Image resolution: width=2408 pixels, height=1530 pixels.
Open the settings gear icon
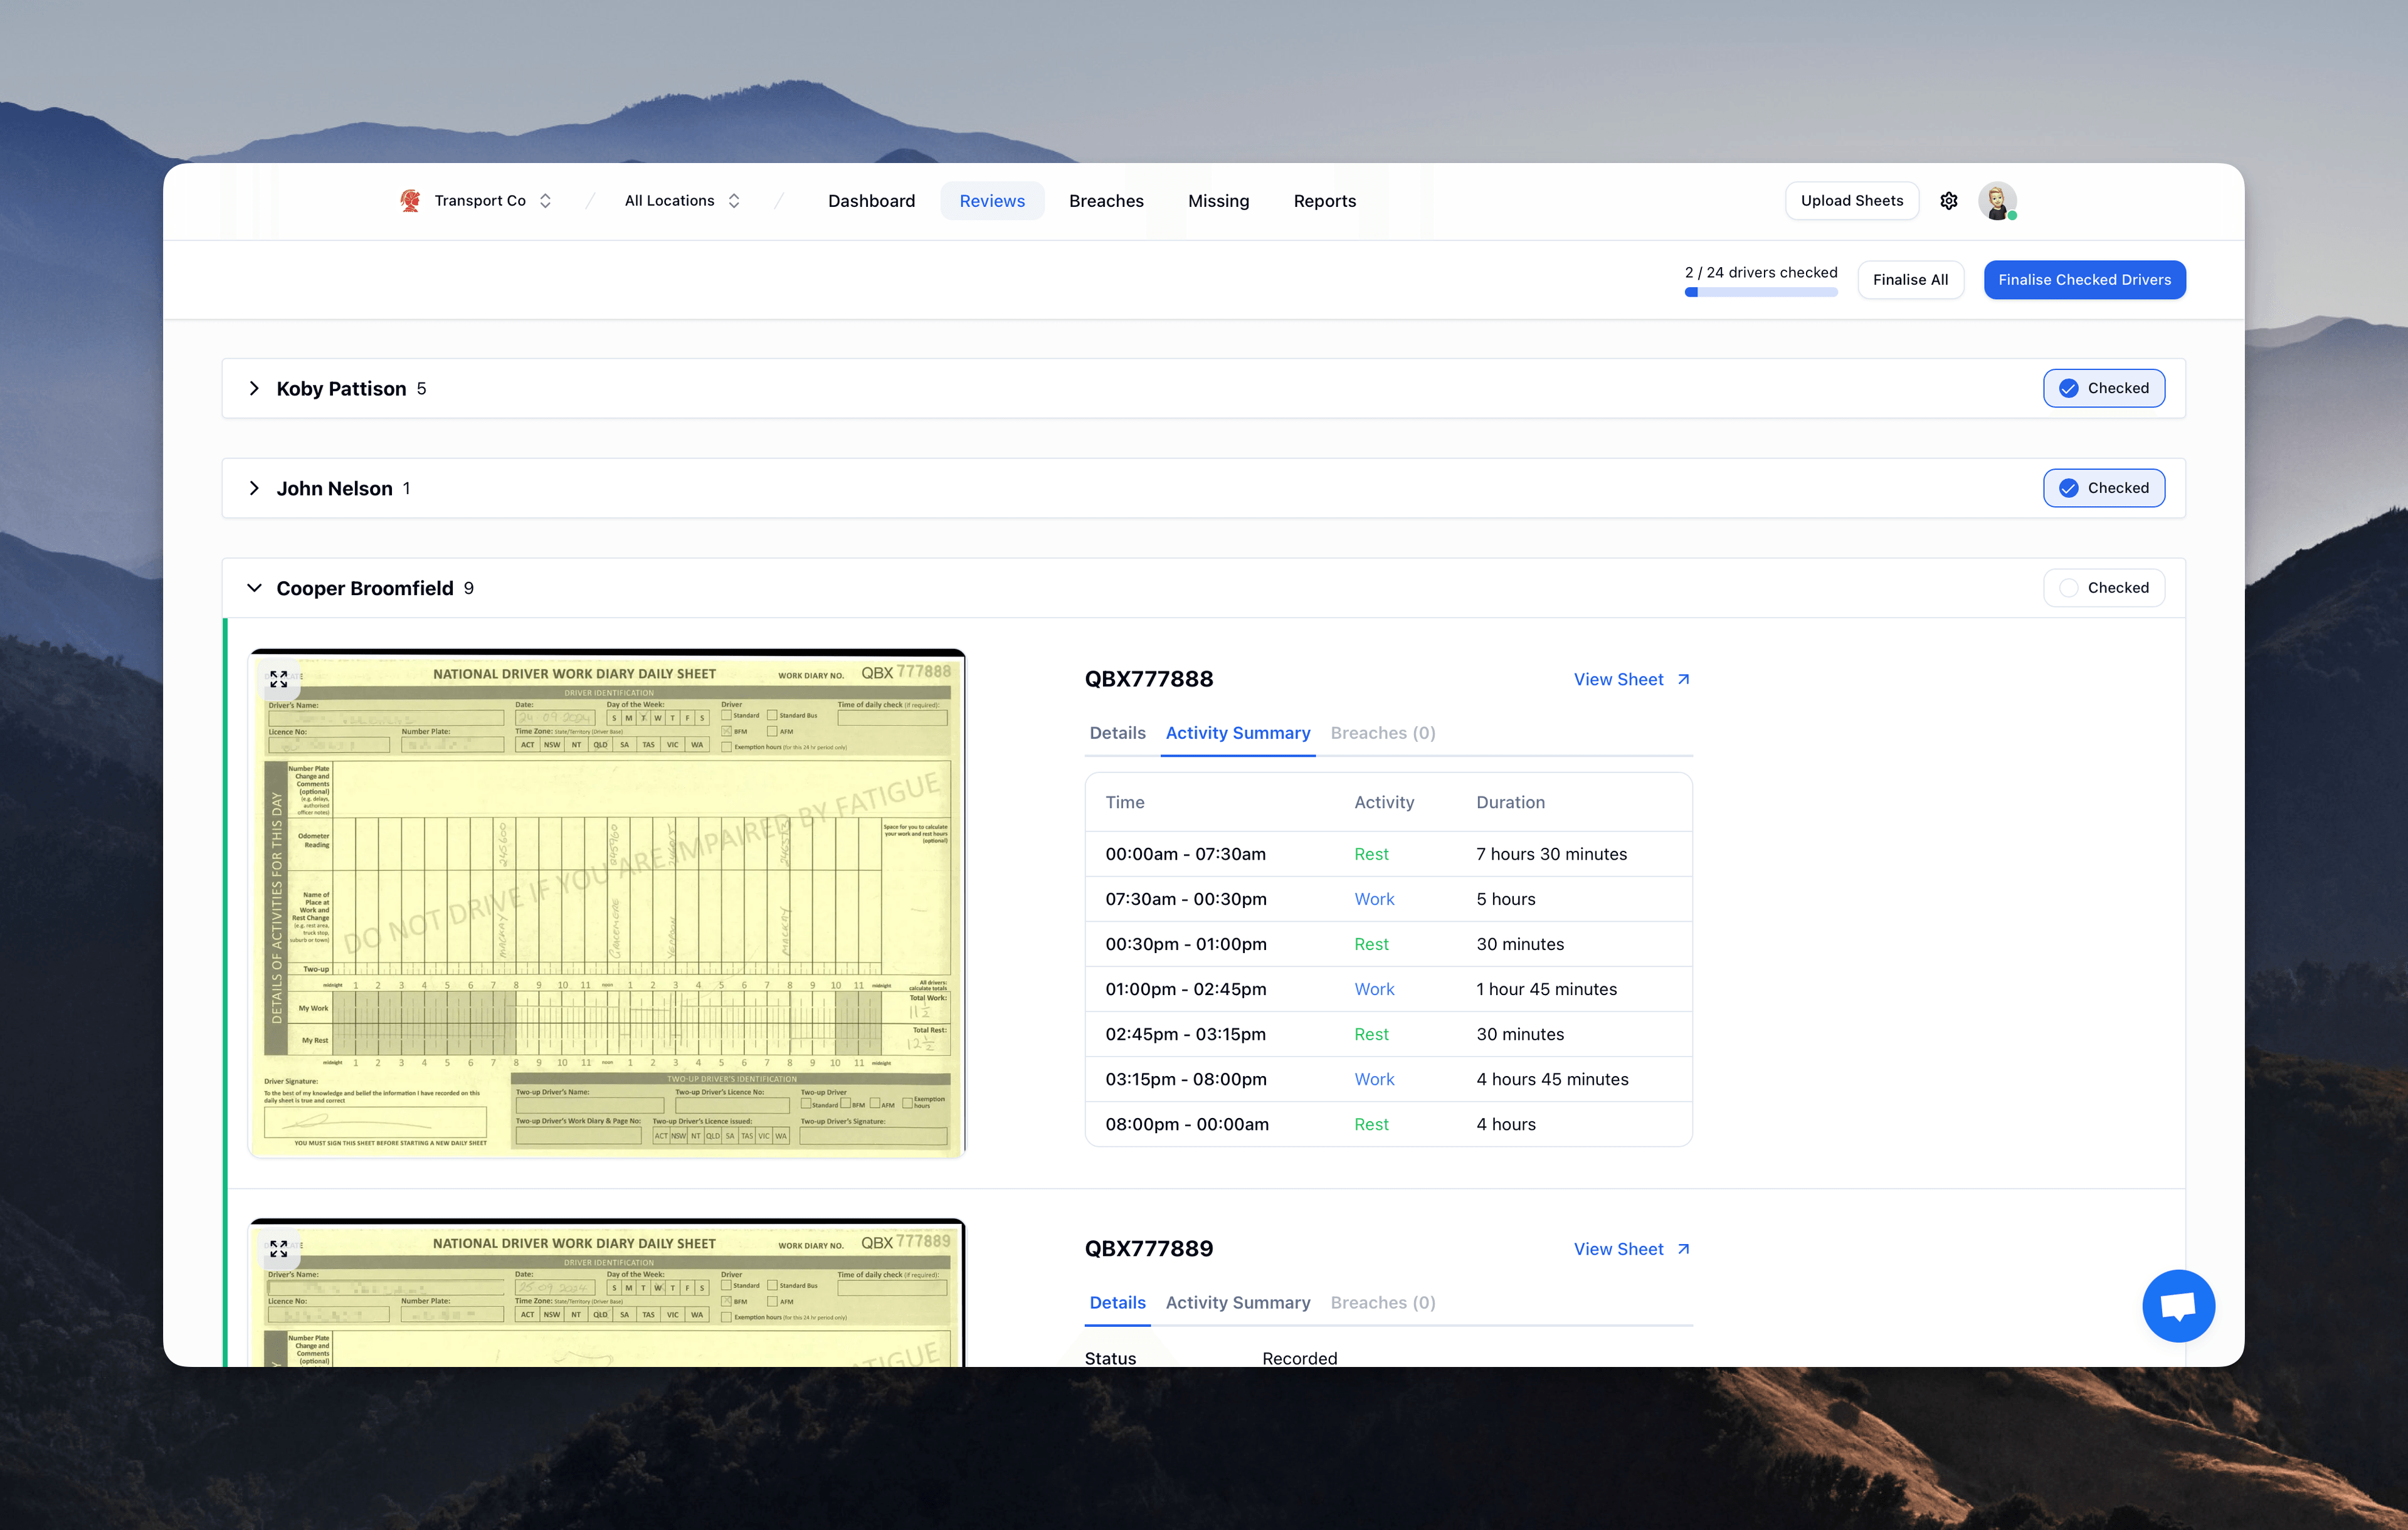(x=1949, y=201)
